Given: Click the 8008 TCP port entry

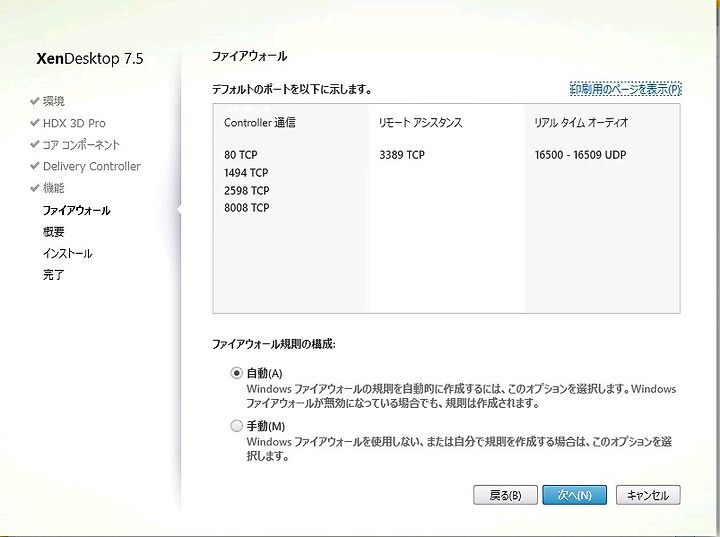Looking at the screenshot, I should click(247, 208).
